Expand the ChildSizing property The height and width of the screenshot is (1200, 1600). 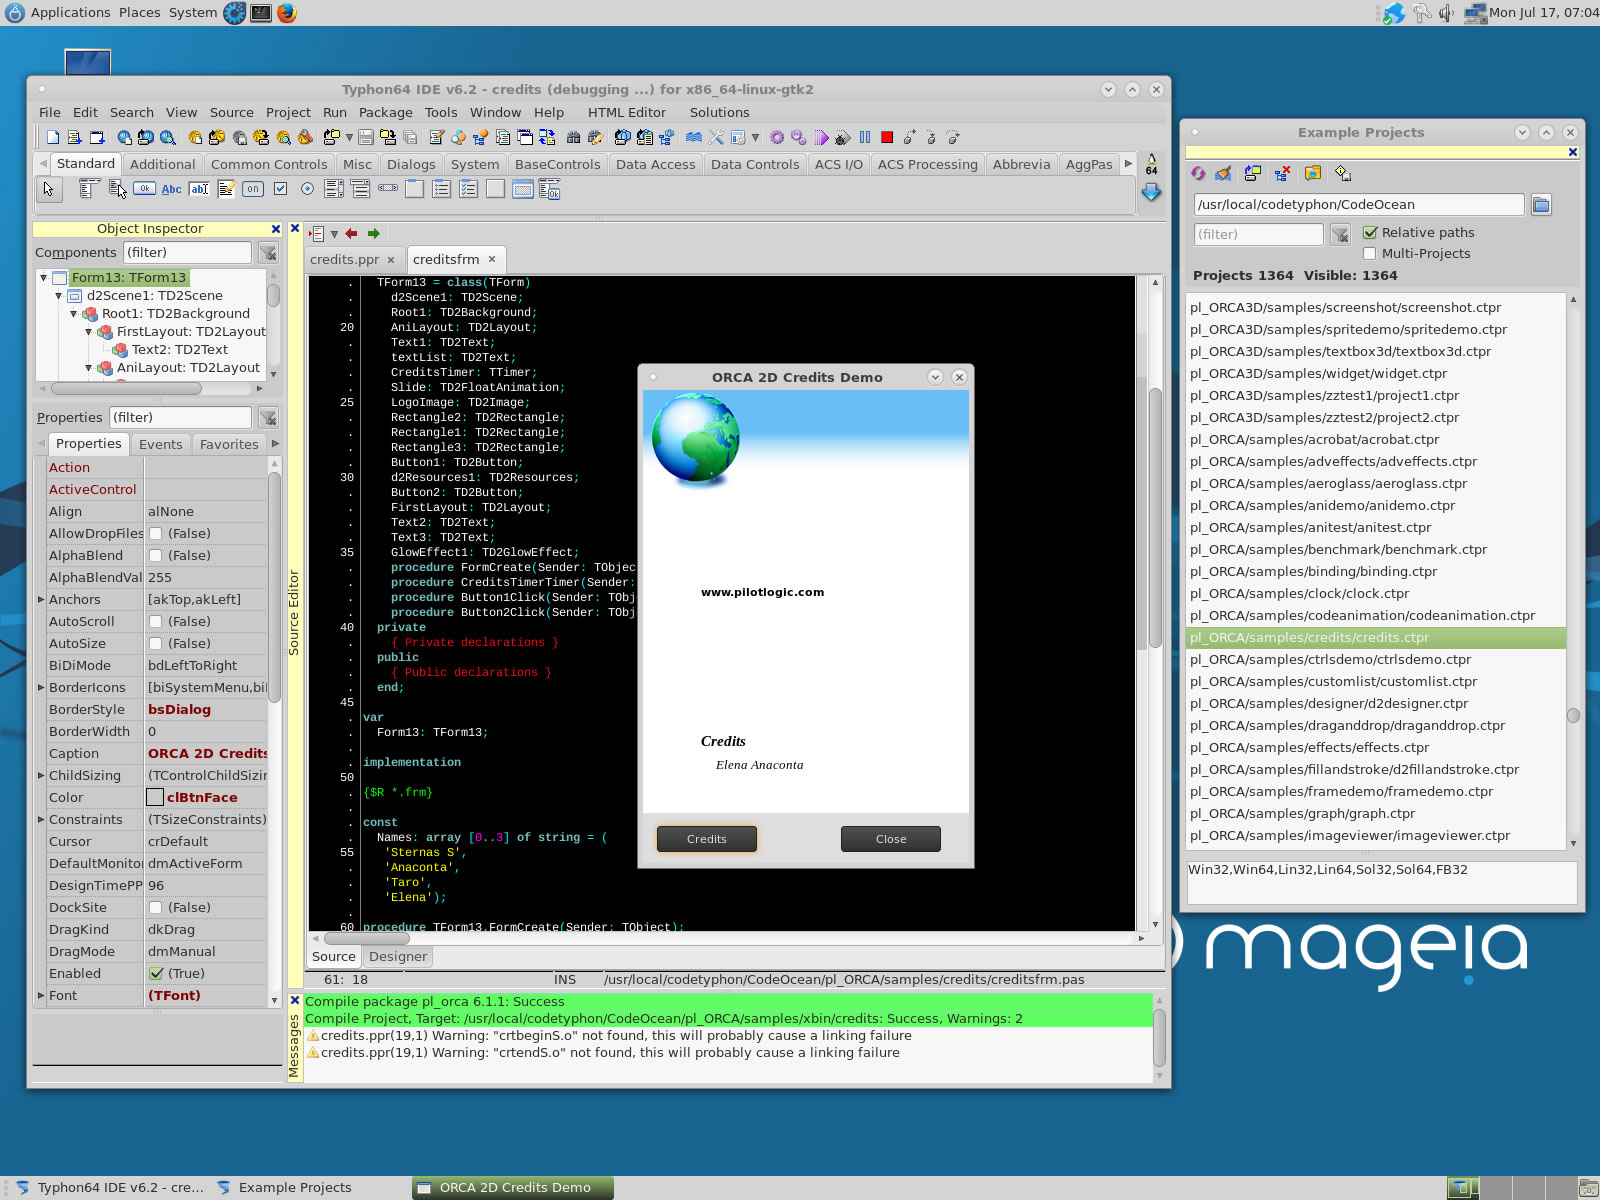41,776
